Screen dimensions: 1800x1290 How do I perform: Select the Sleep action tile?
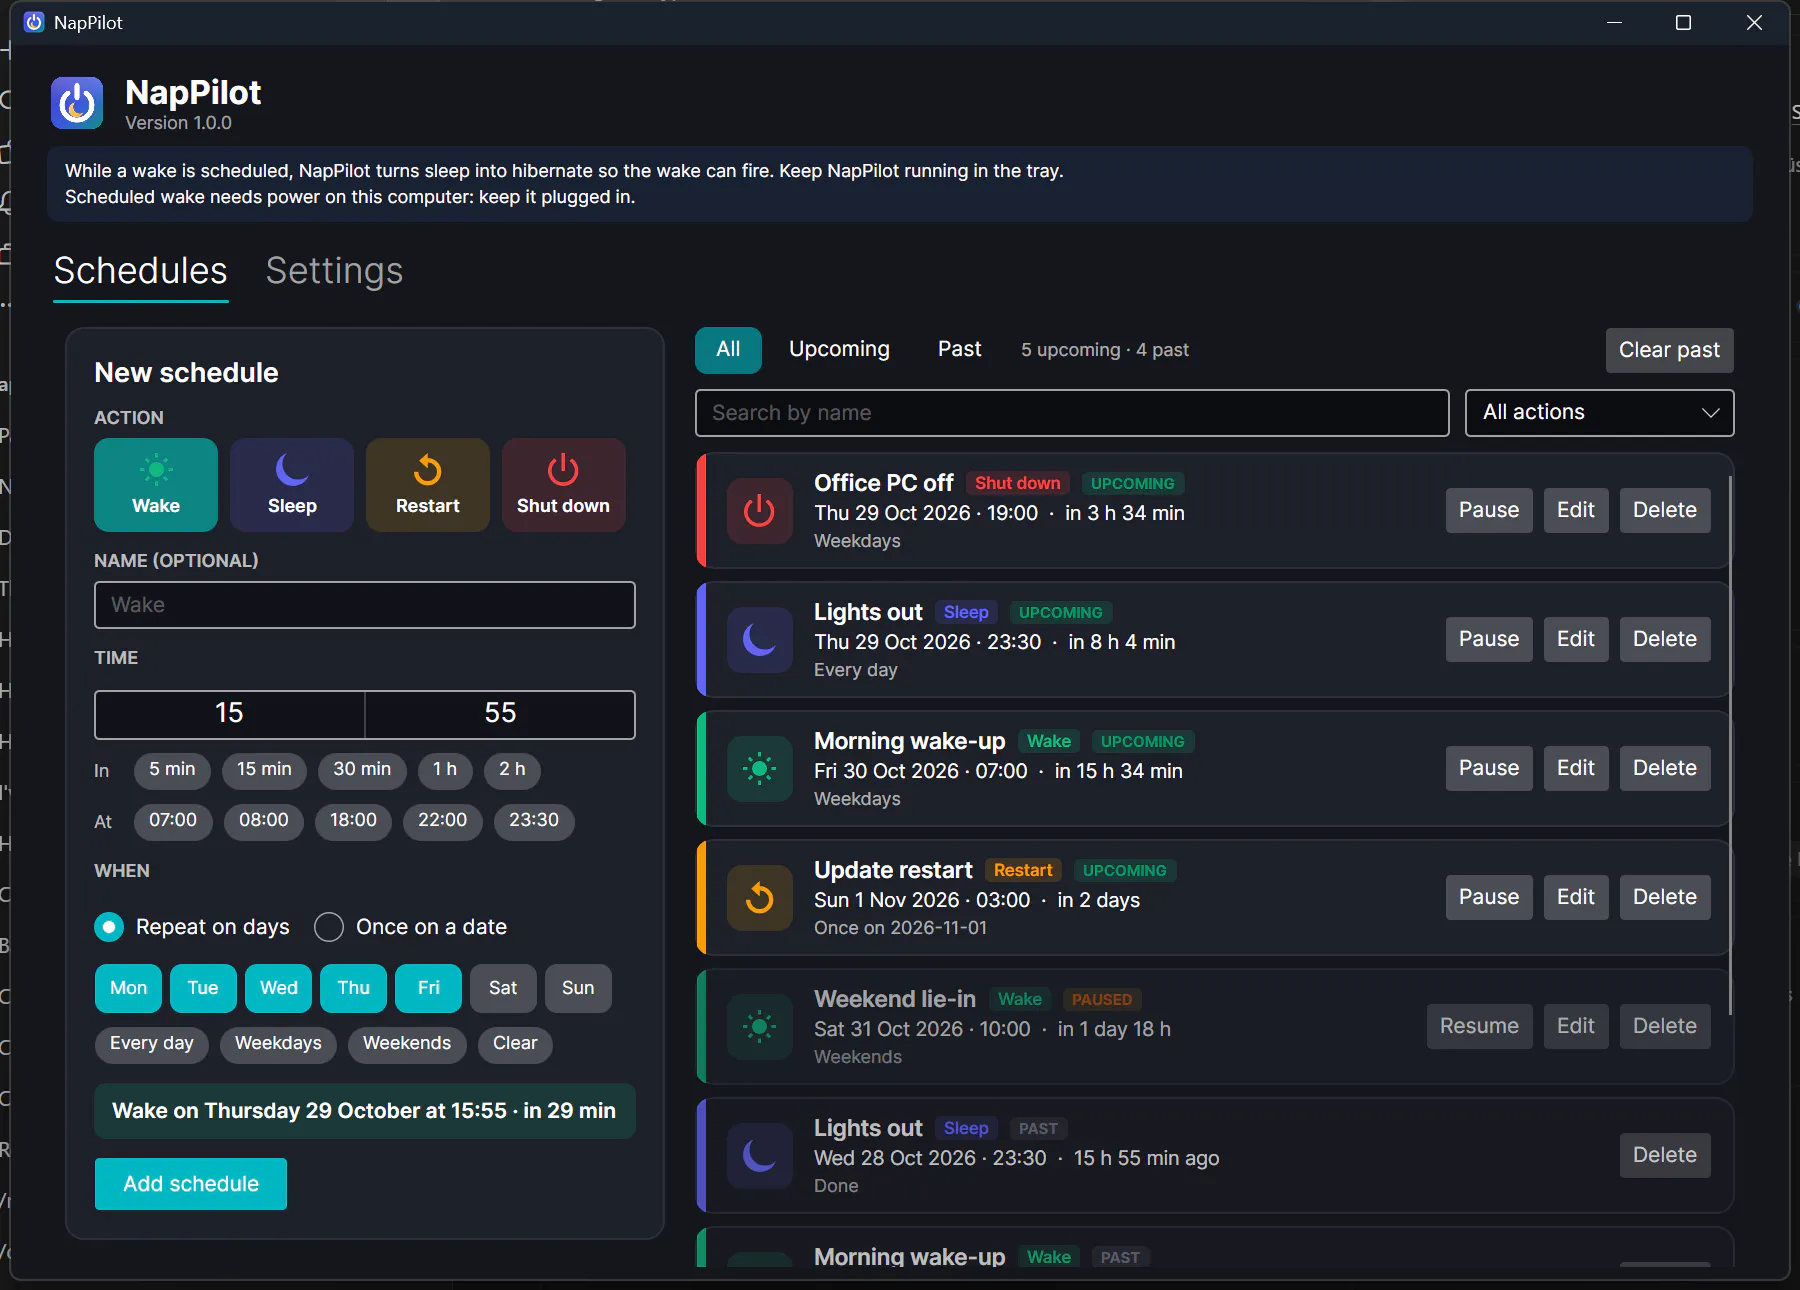point(292,485)
